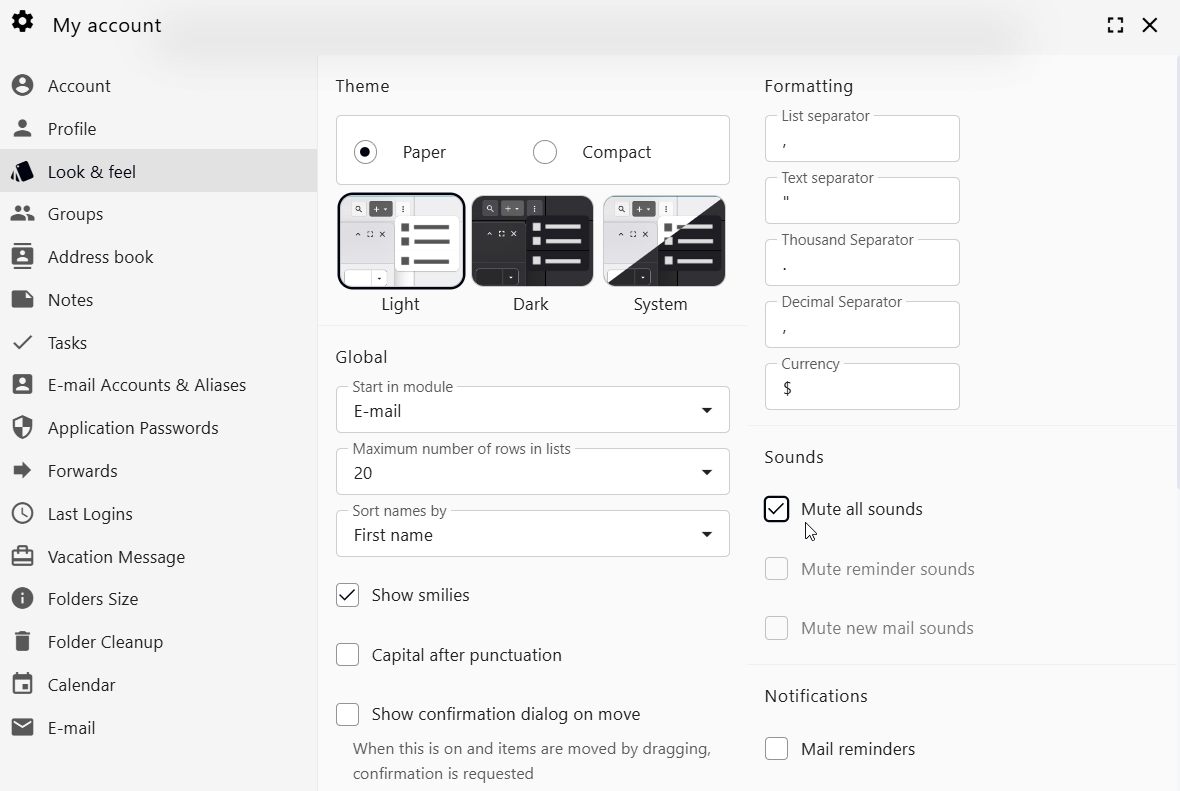Open the Folder Cleanup section
Viewport: 1180px width, 791px height.
[106, 641]
